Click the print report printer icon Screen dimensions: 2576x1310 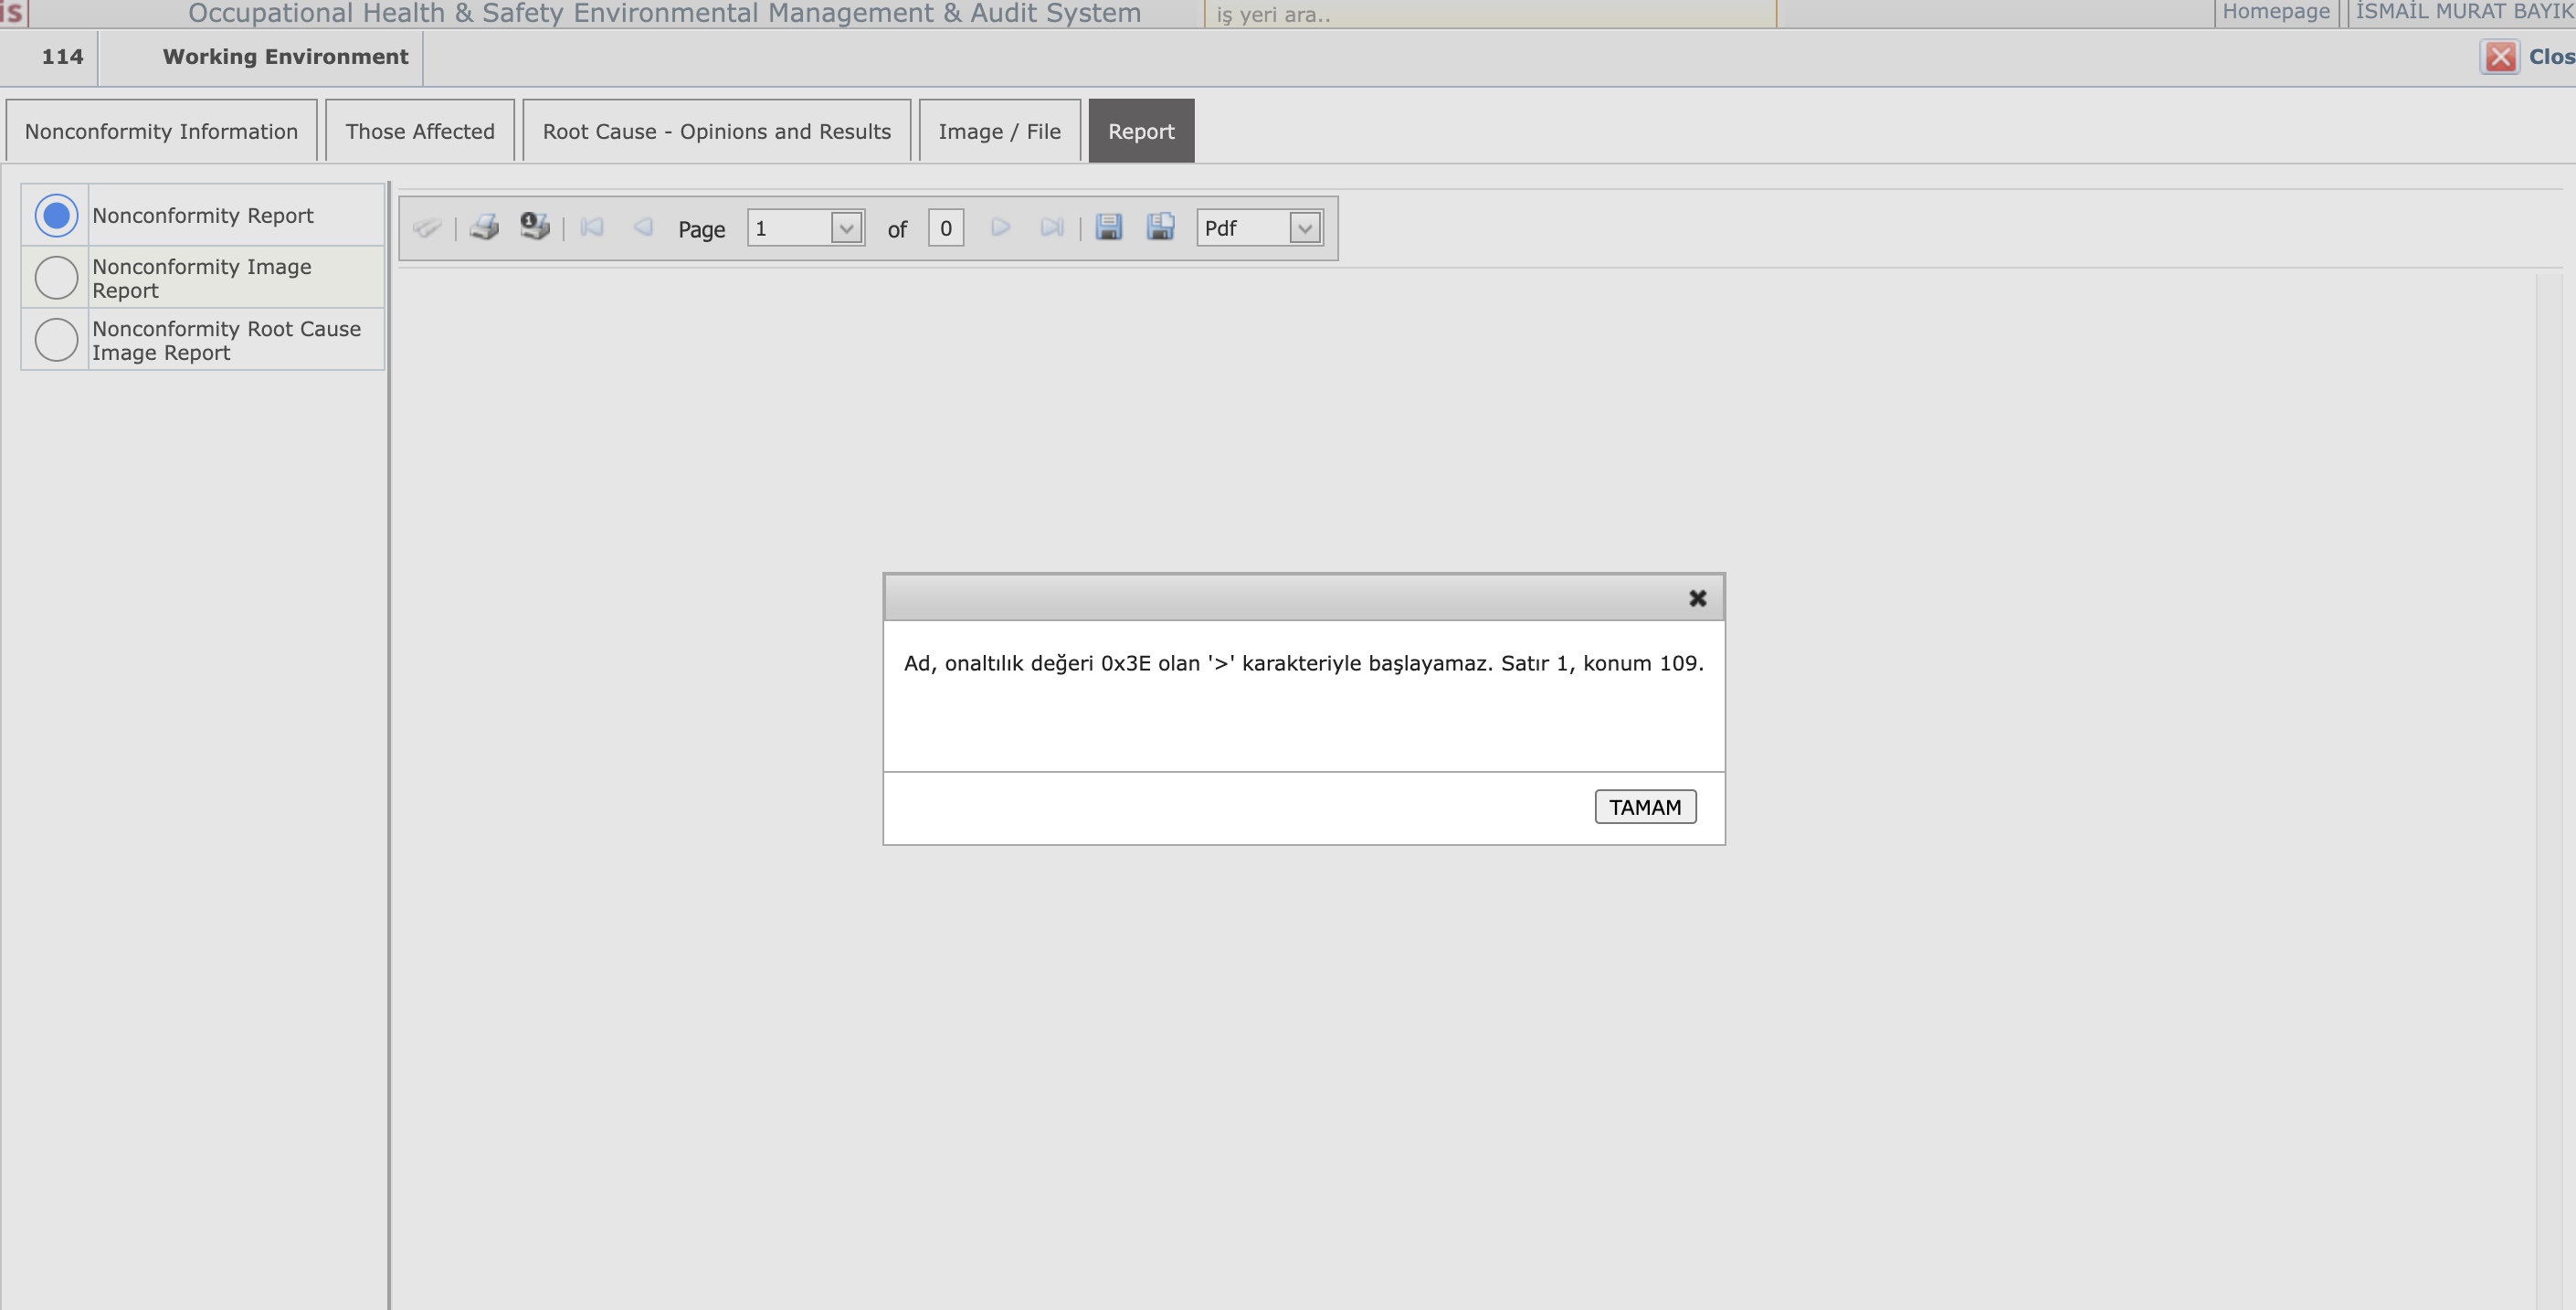click(x=485, y=228)
